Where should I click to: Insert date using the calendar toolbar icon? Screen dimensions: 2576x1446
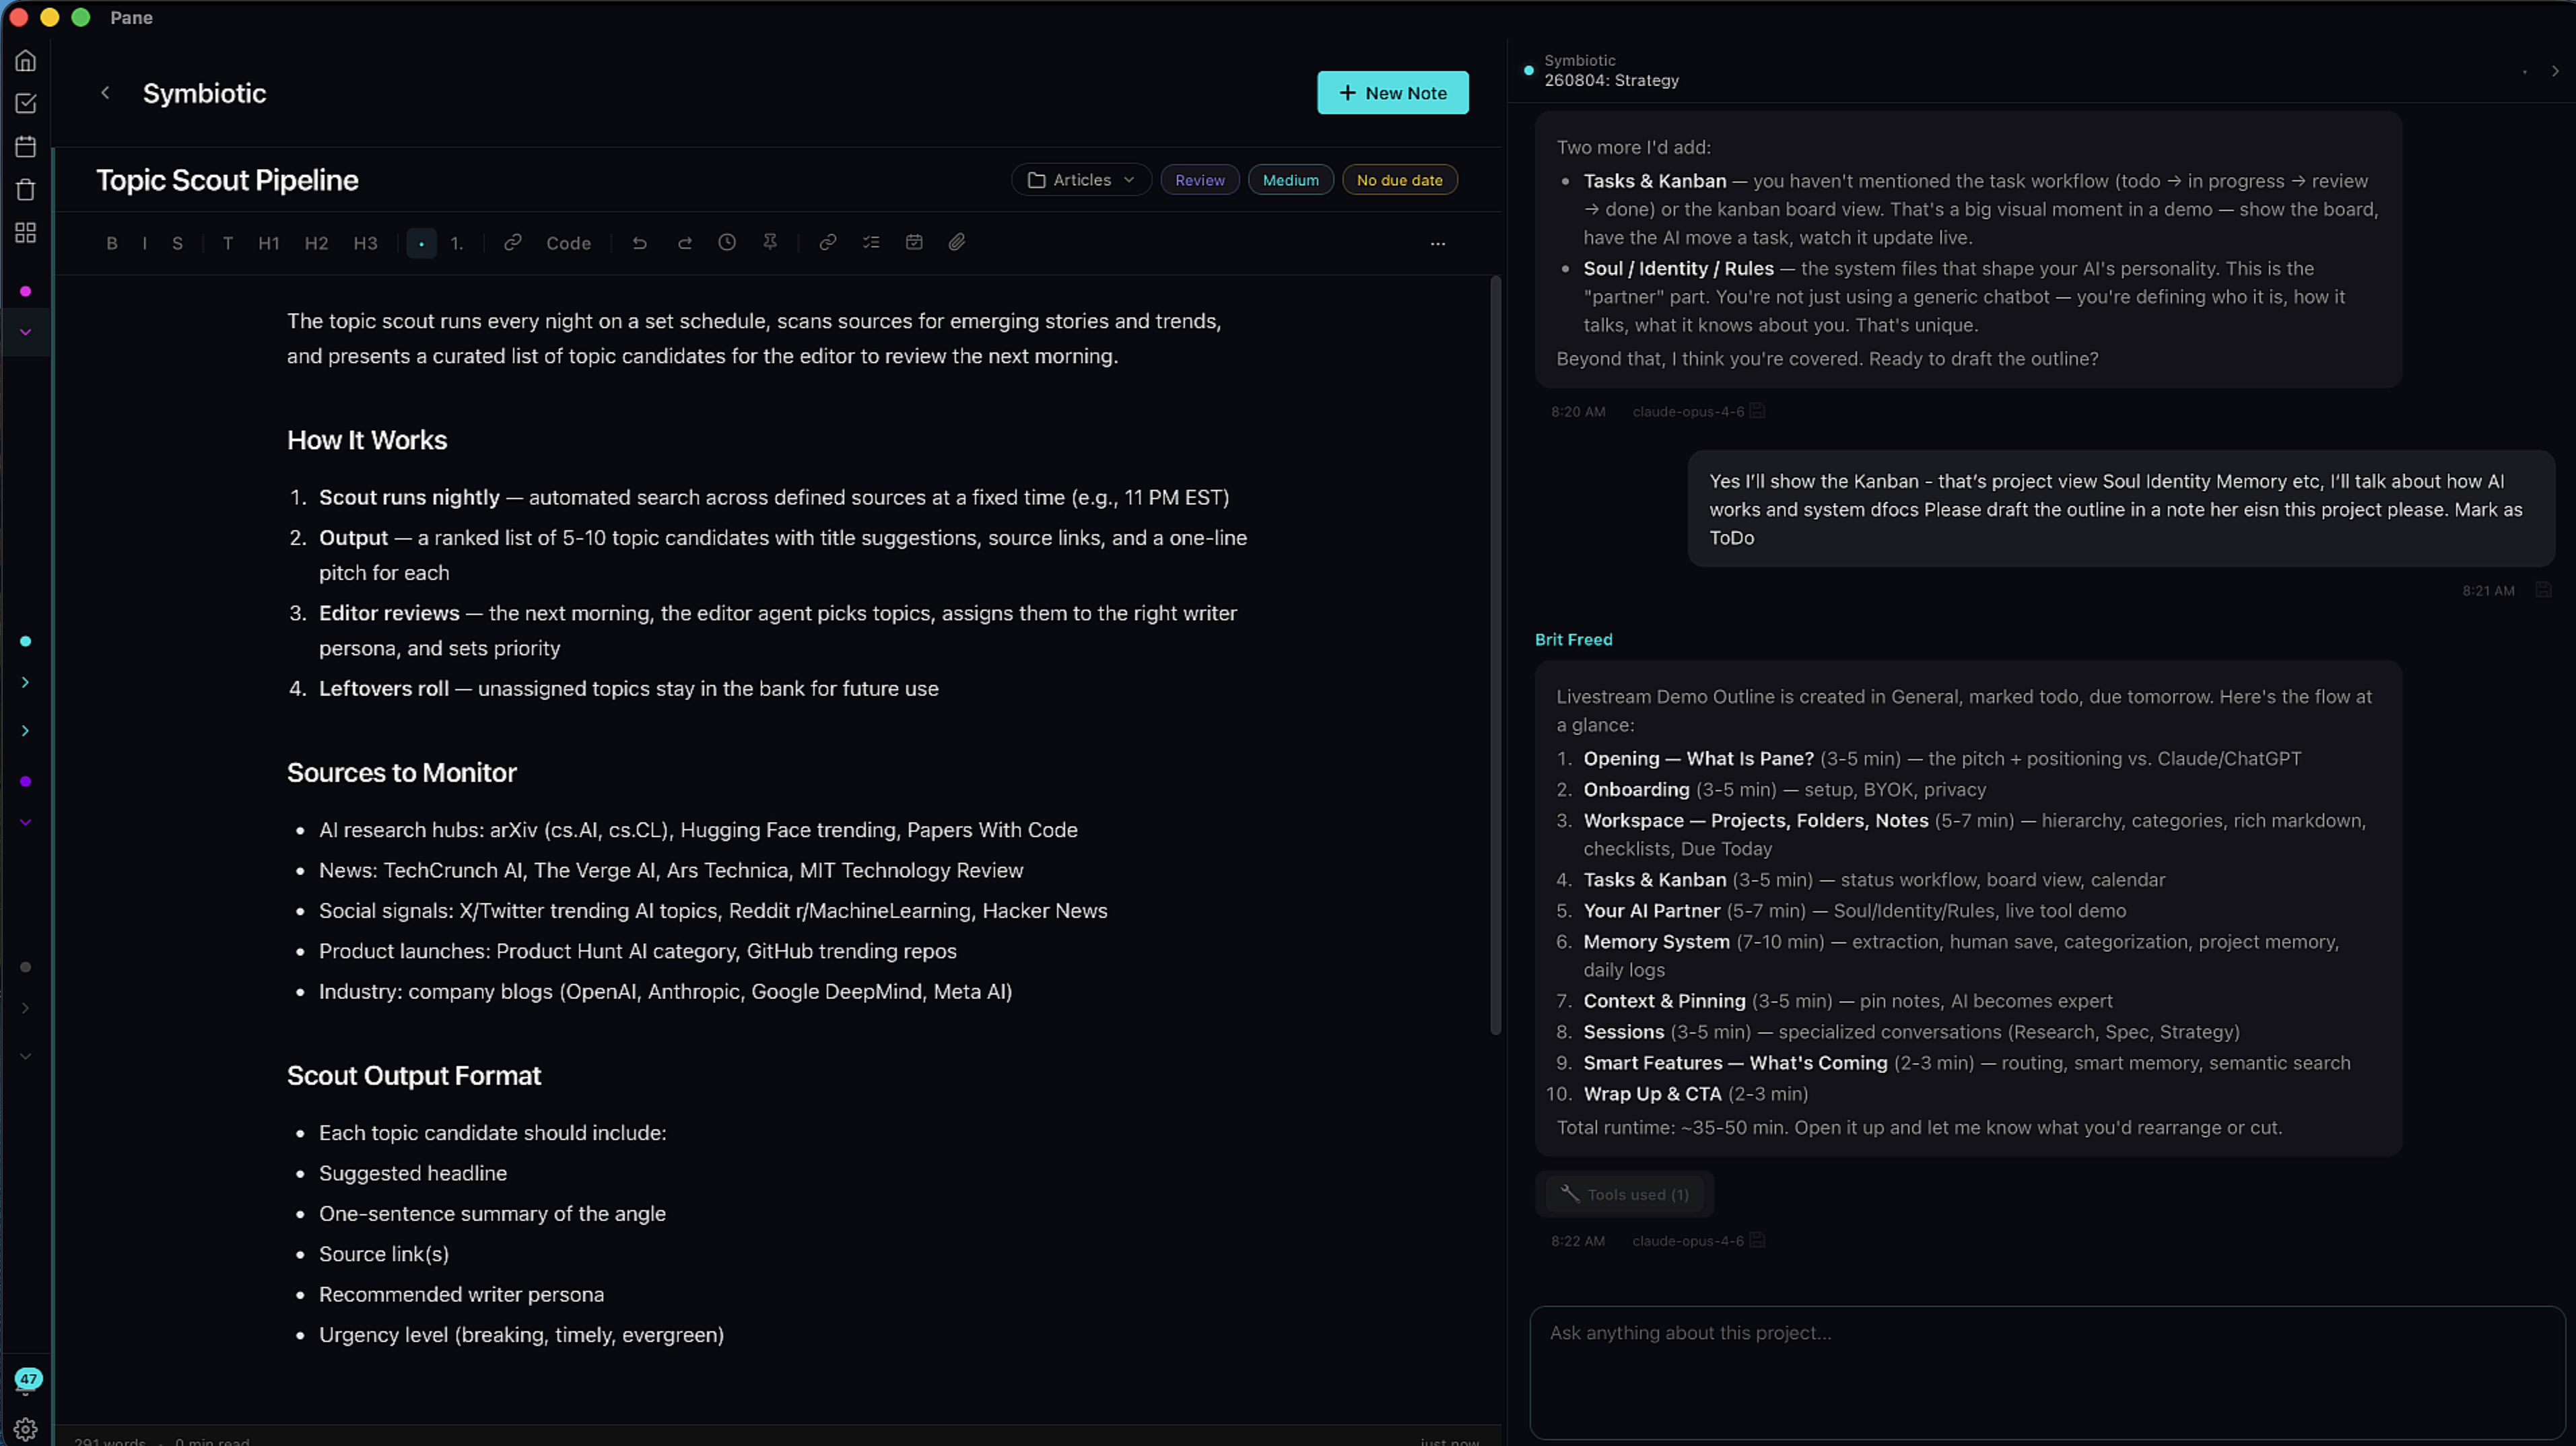(914, 243)
